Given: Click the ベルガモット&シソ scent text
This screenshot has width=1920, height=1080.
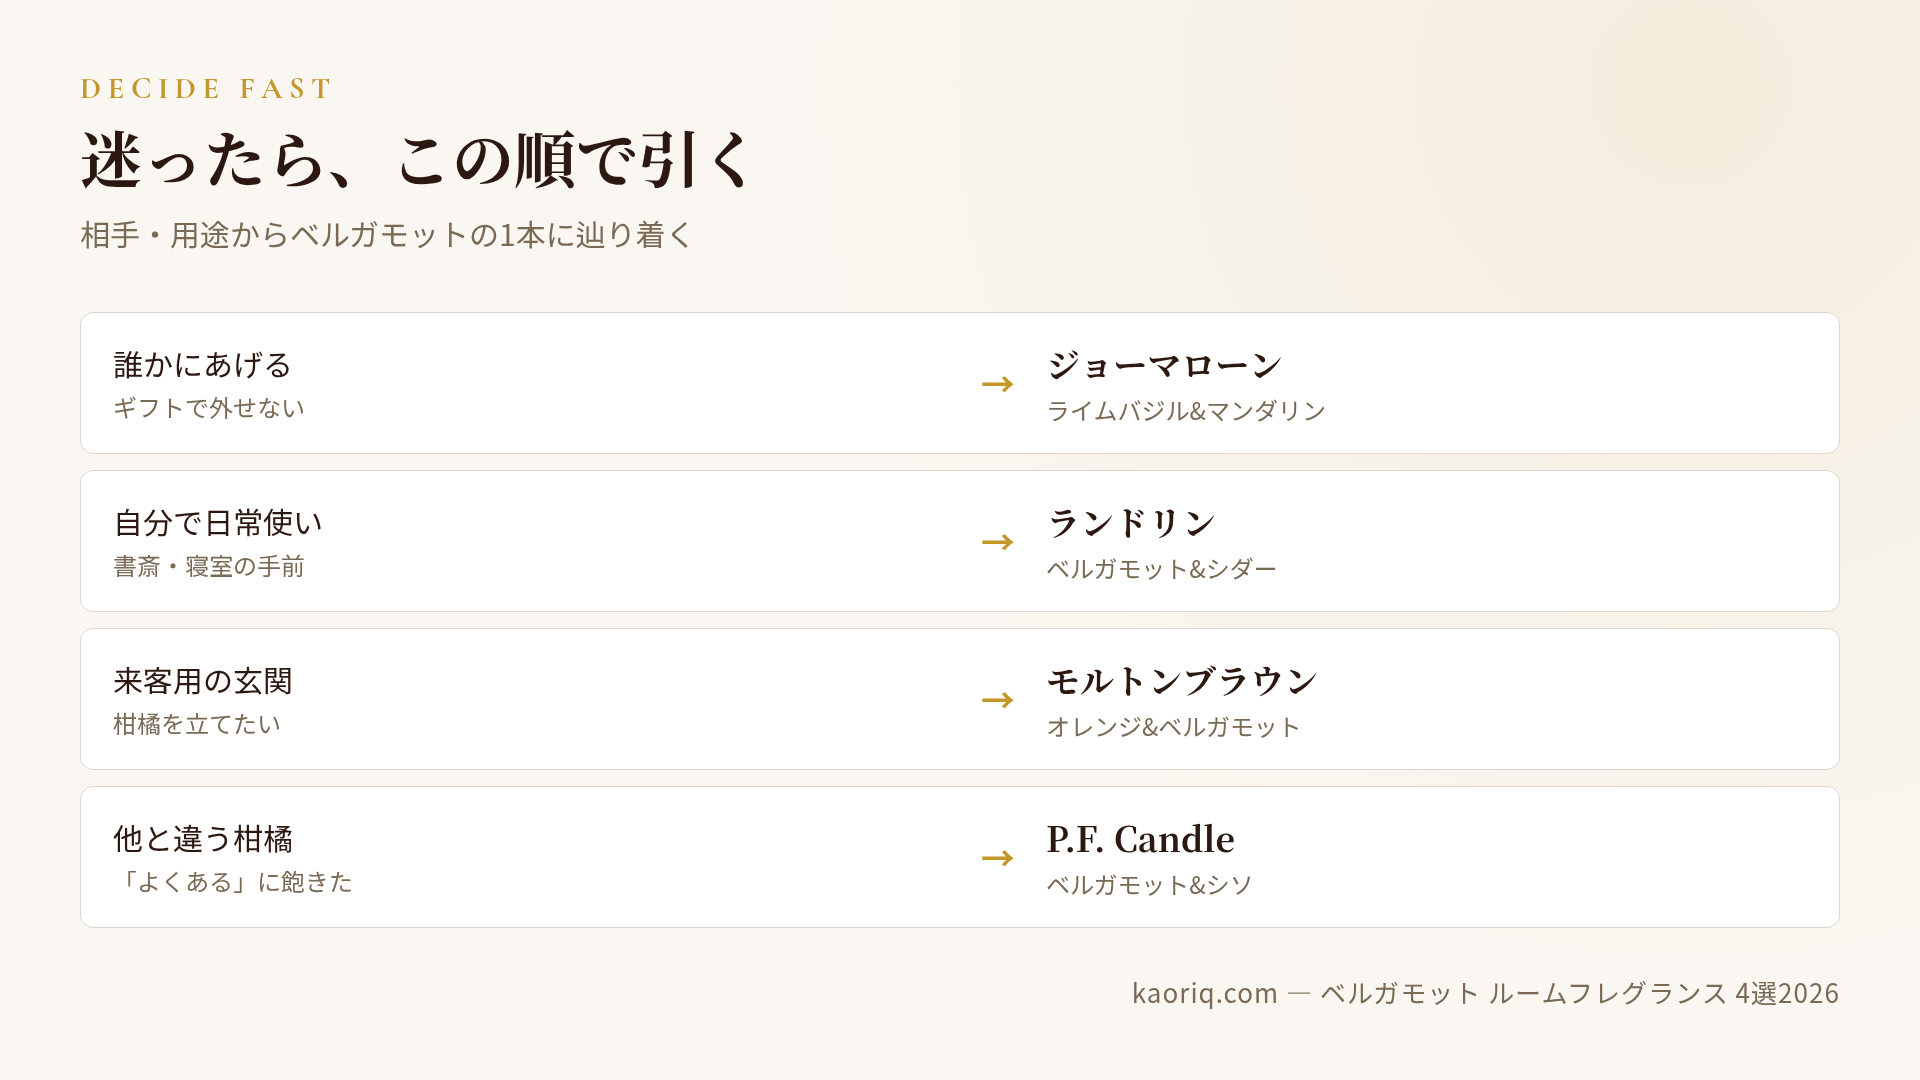Looking at the screenshot, I should coord(1149,885).
